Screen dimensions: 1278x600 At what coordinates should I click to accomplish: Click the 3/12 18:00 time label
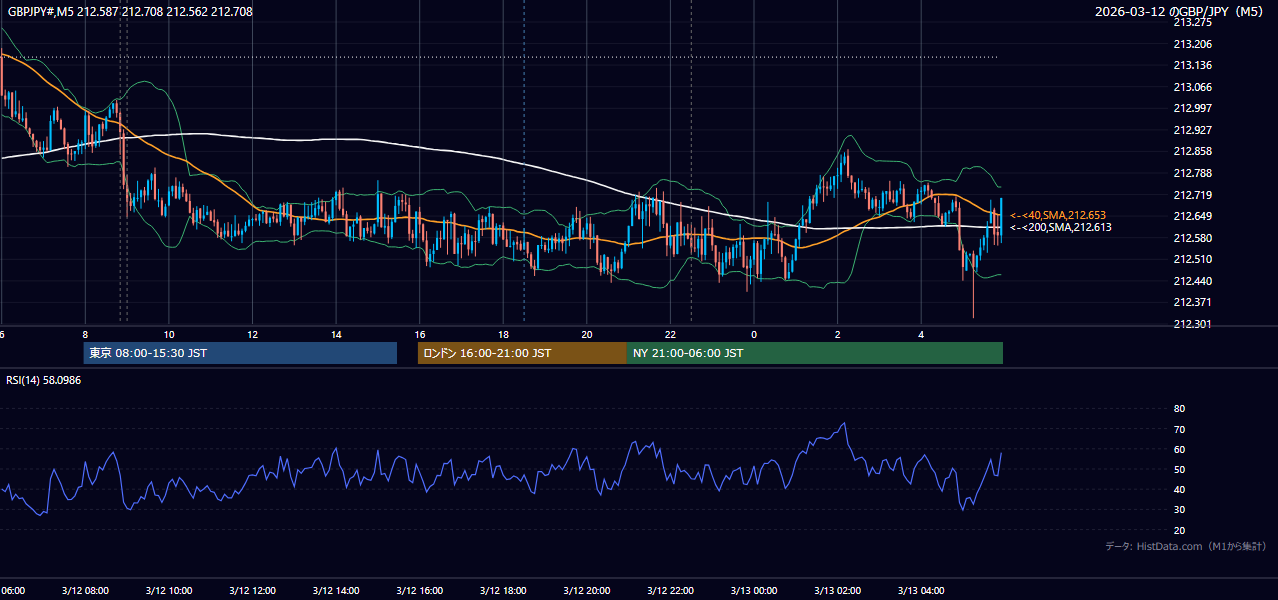tap(503, 591)
